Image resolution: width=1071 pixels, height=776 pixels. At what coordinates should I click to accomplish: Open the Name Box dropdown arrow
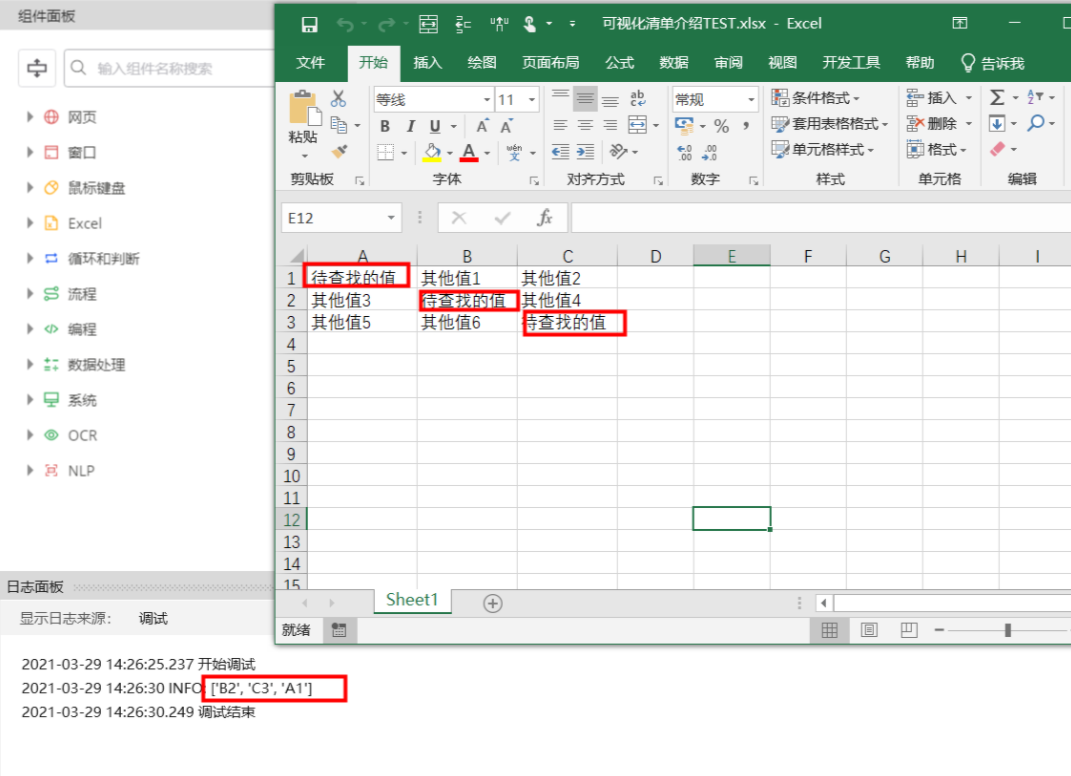[391, 218]
